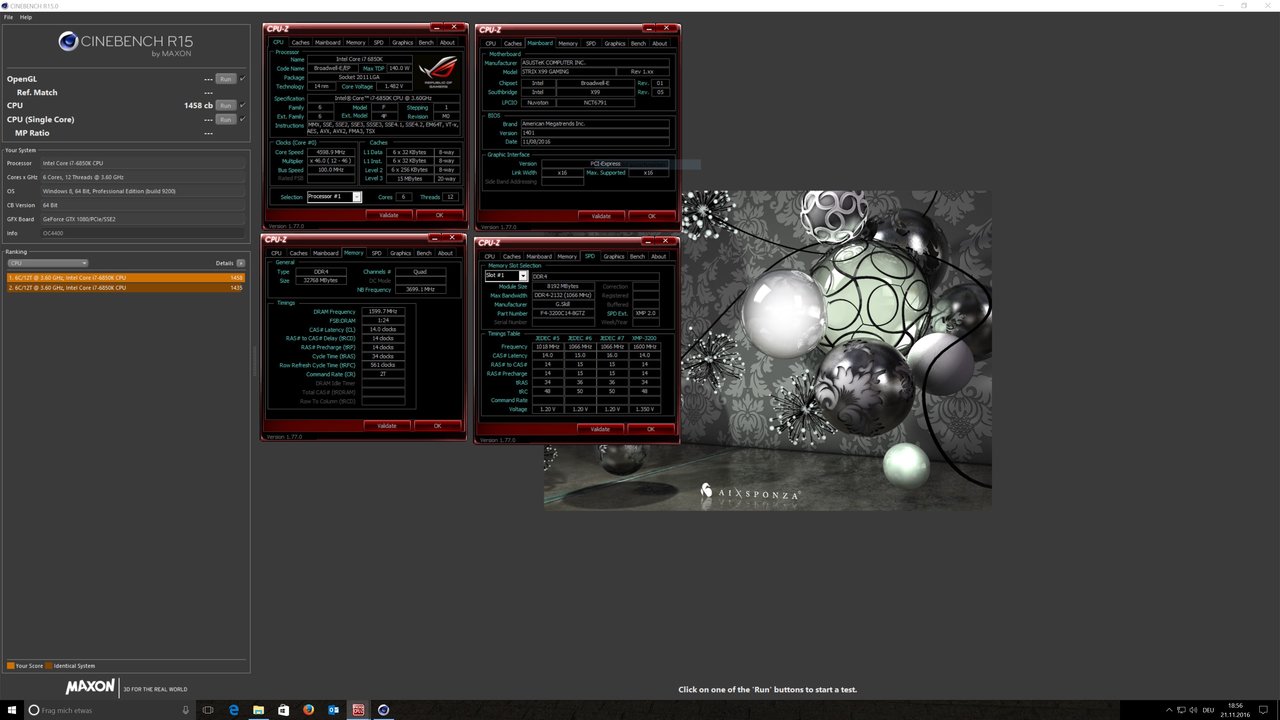Open SPD tab in CPU-Z CPU window

point(379,43)
